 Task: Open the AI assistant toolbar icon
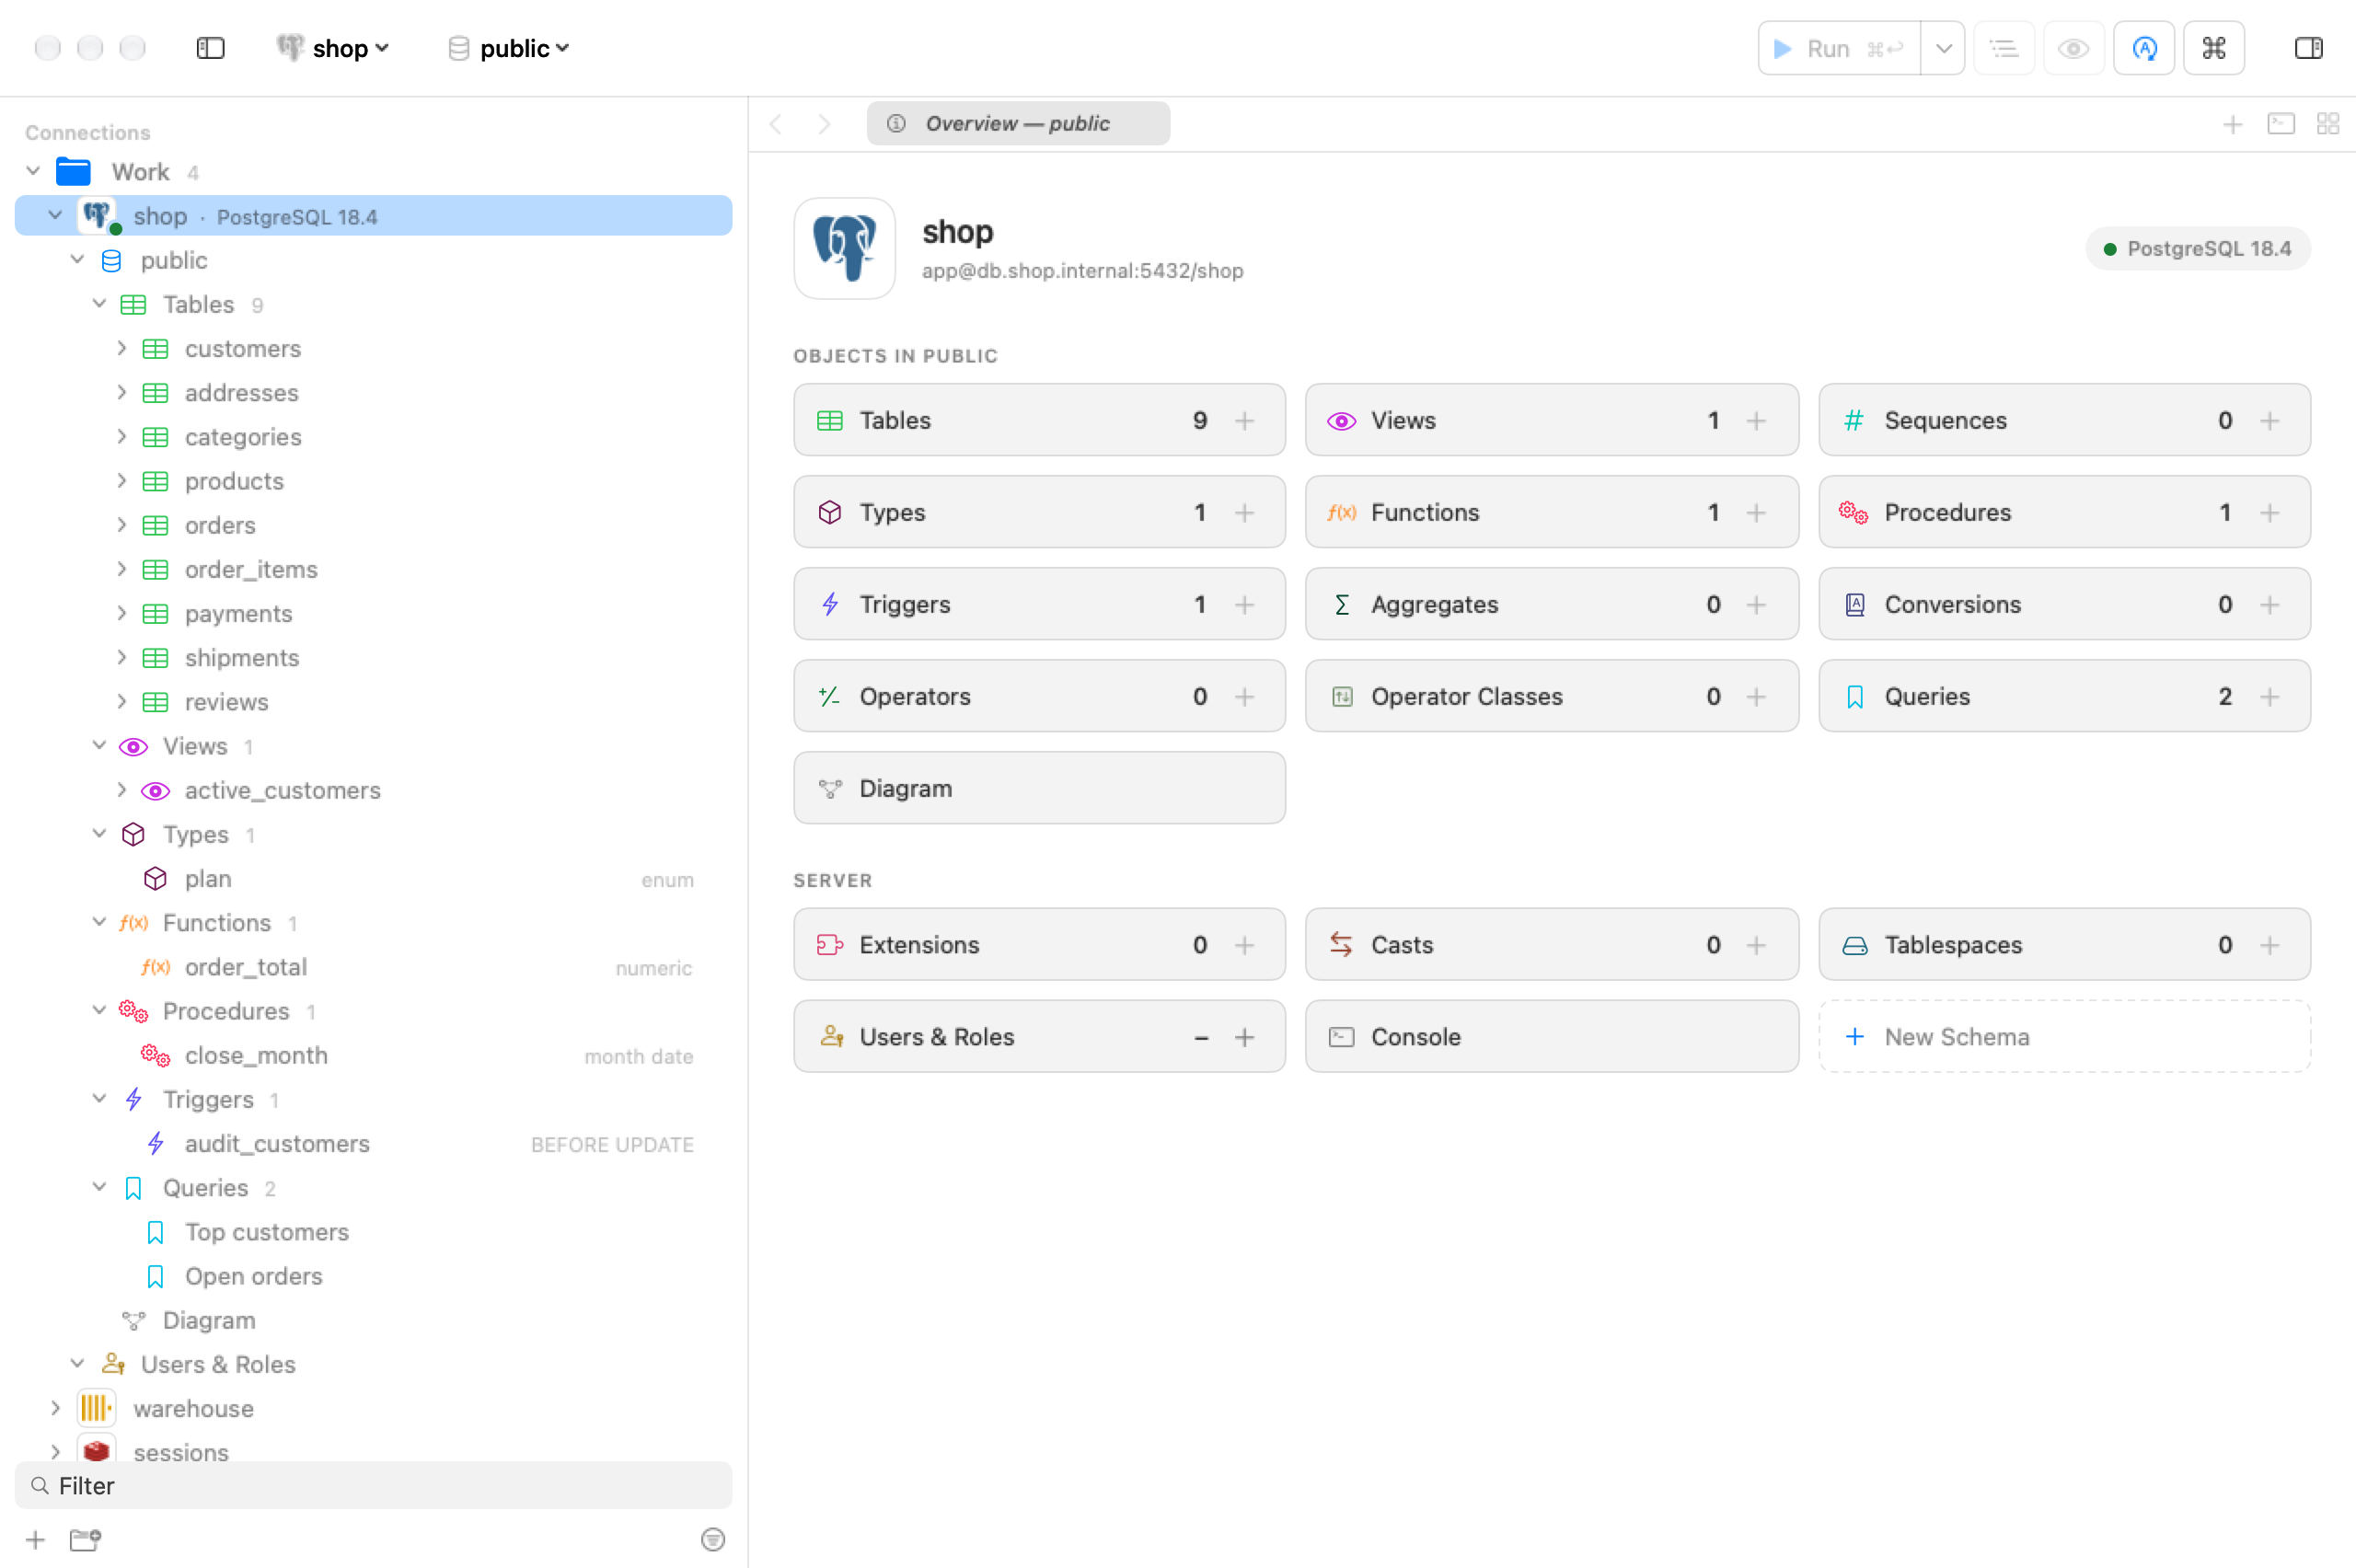coord(2144,48)
